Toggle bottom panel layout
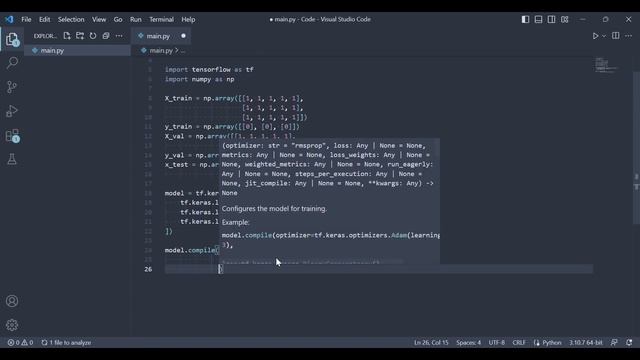The width and height of the screenshot is (640, 360). (x=538, y=19)
